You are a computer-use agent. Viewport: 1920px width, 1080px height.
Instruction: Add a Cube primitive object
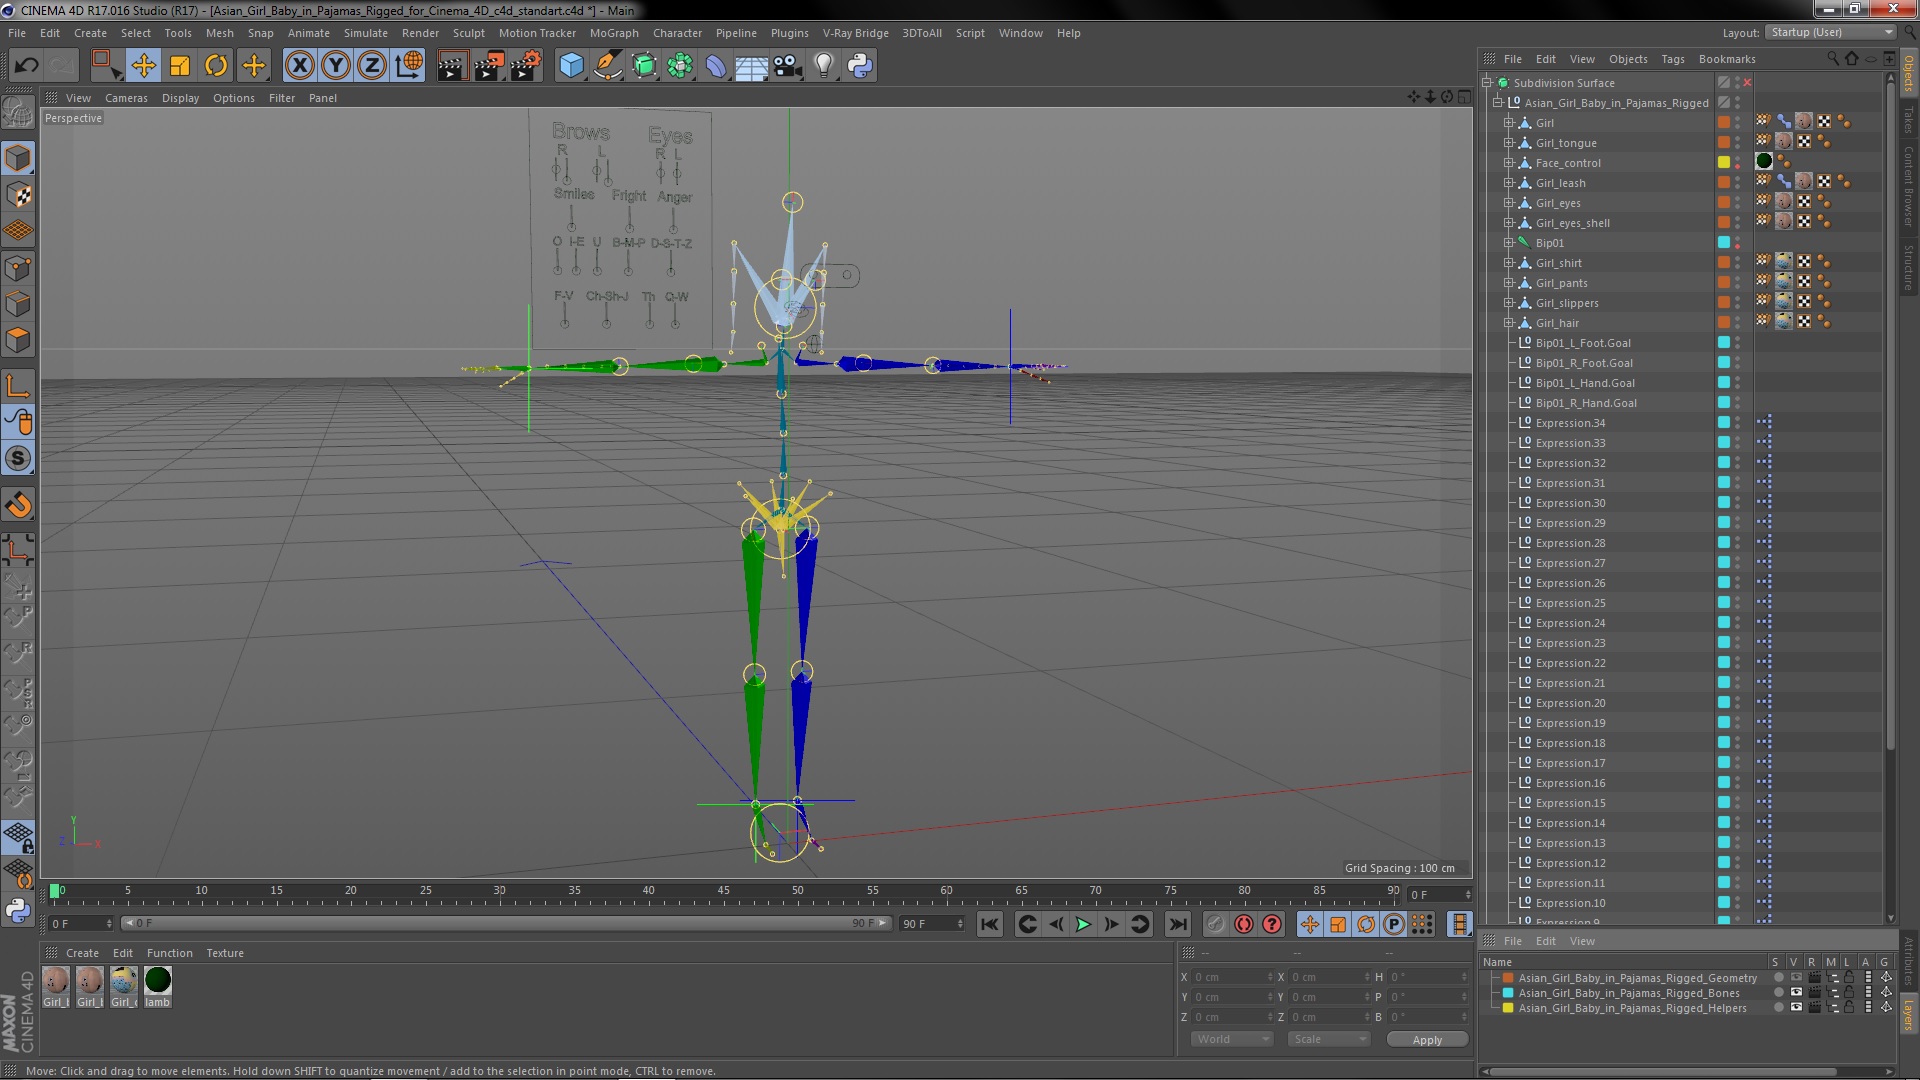pos(571,66)
